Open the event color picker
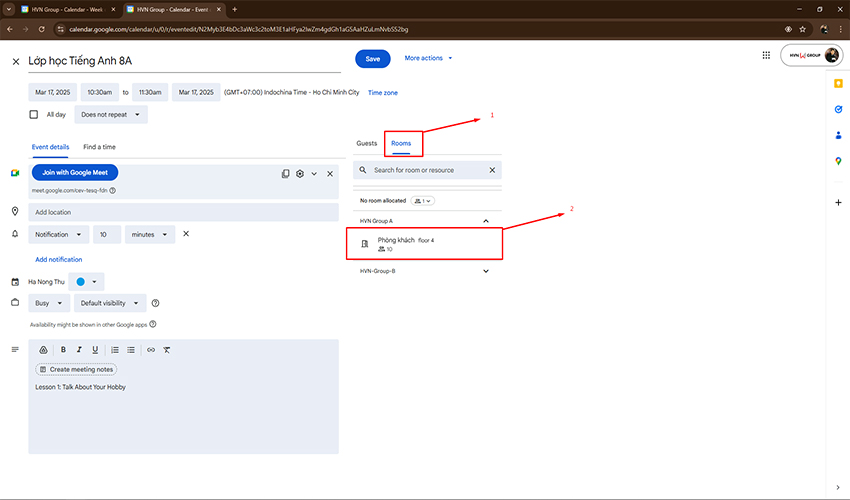The width and height of the screenshot is (850, 500). [86, 281]
